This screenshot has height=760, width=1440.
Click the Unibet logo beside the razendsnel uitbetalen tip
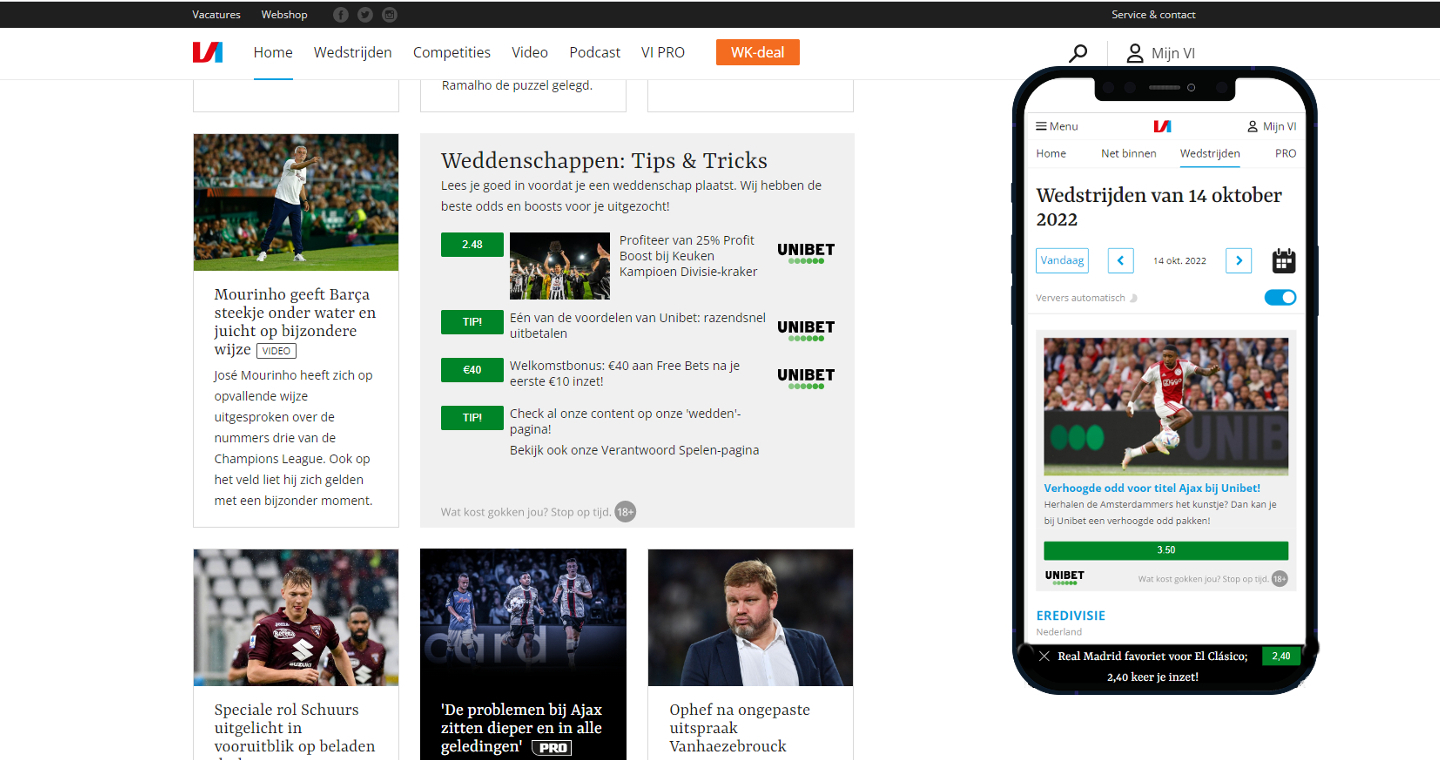(806, 331)
